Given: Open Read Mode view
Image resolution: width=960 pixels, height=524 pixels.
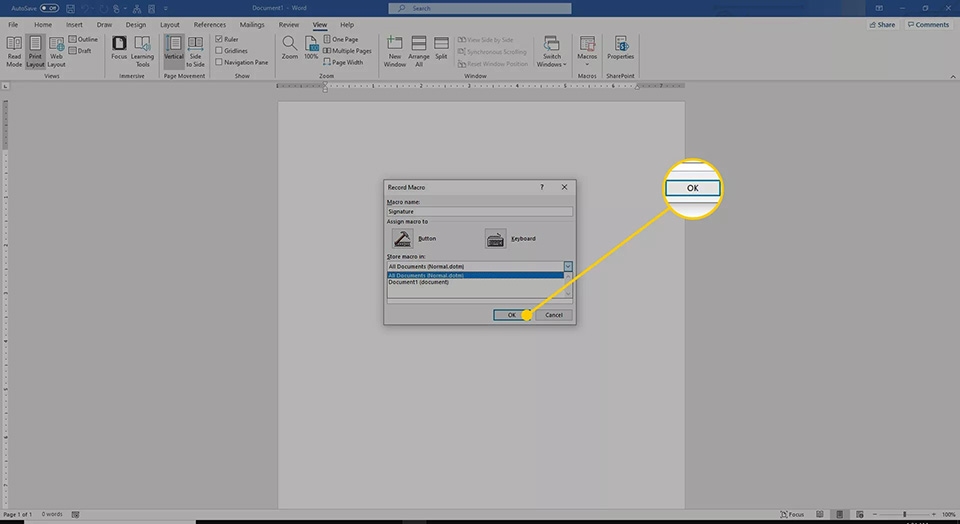Looking at the screenshot, I should click(x=13, y=51).
